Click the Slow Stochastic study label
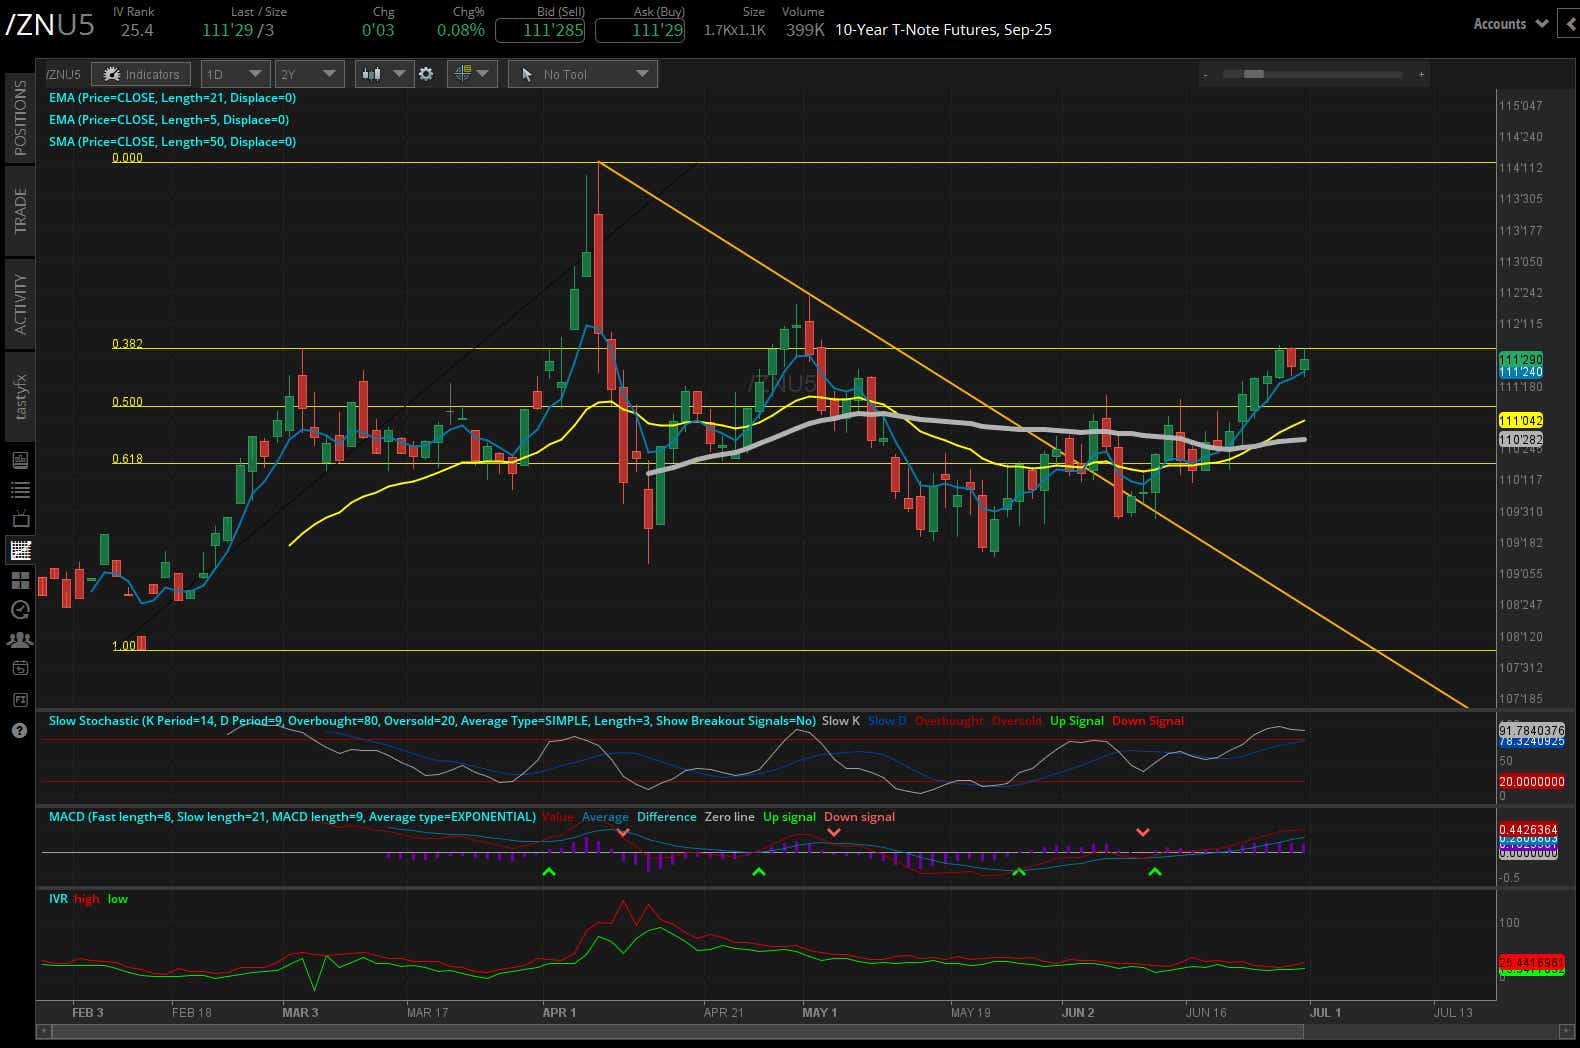This screenshot has width=1580, height=1048. coord(432,721)
